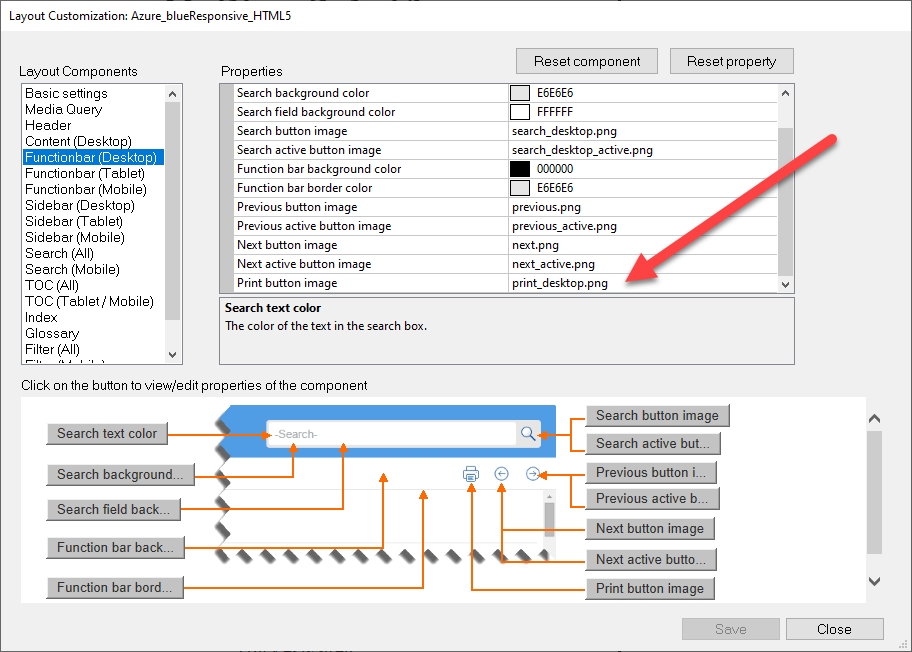The image size is (912, 652).
Task: Select Functionbar (Tablet) component
Action: coord(86,173)
